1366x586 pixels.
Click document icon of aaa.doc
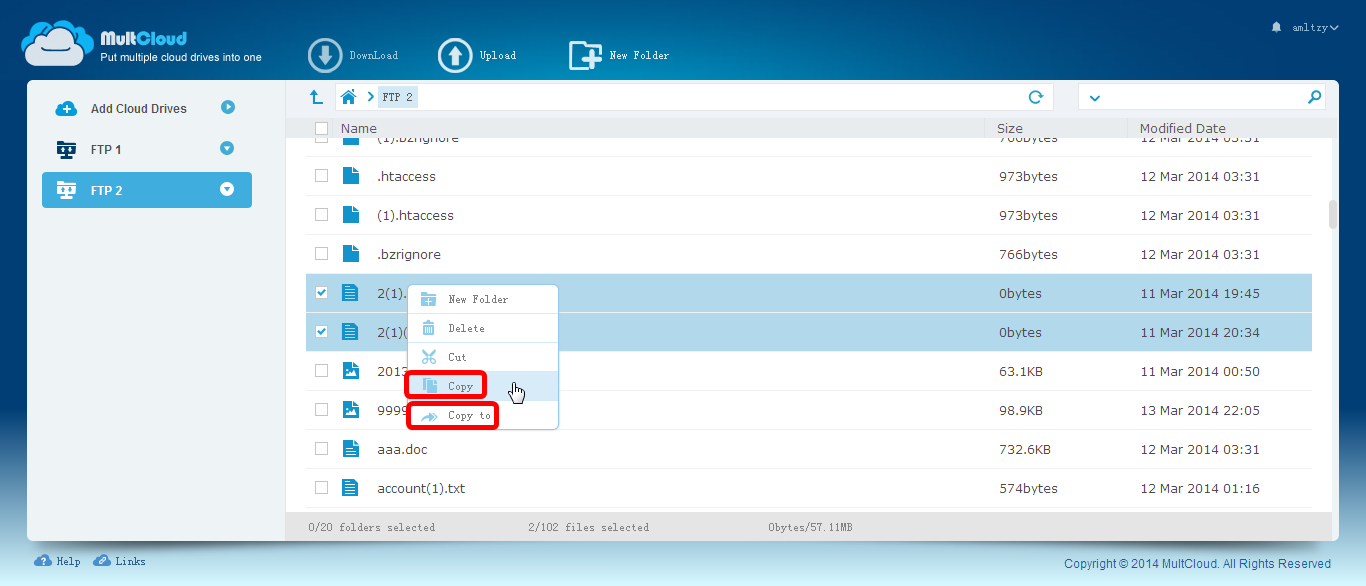coord(350,449)
